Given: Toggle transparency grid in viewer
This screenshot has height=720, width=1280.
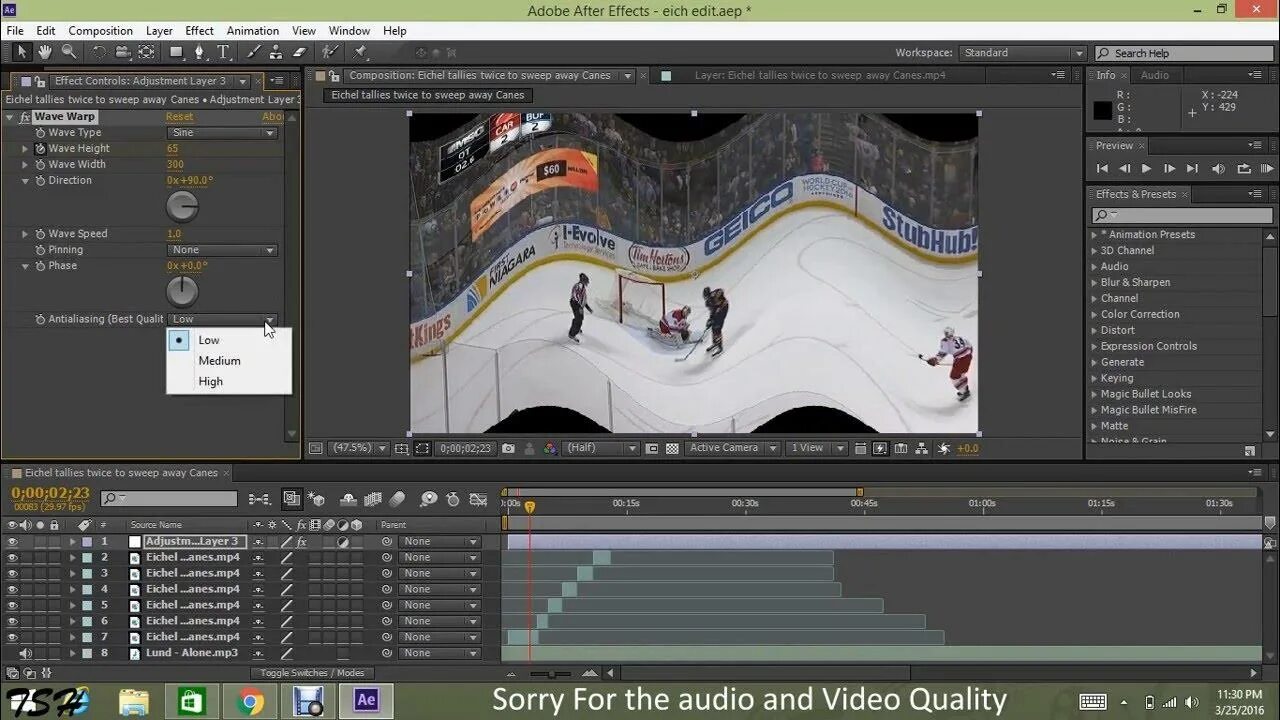Looking at the screenshot, I should 672,449.
